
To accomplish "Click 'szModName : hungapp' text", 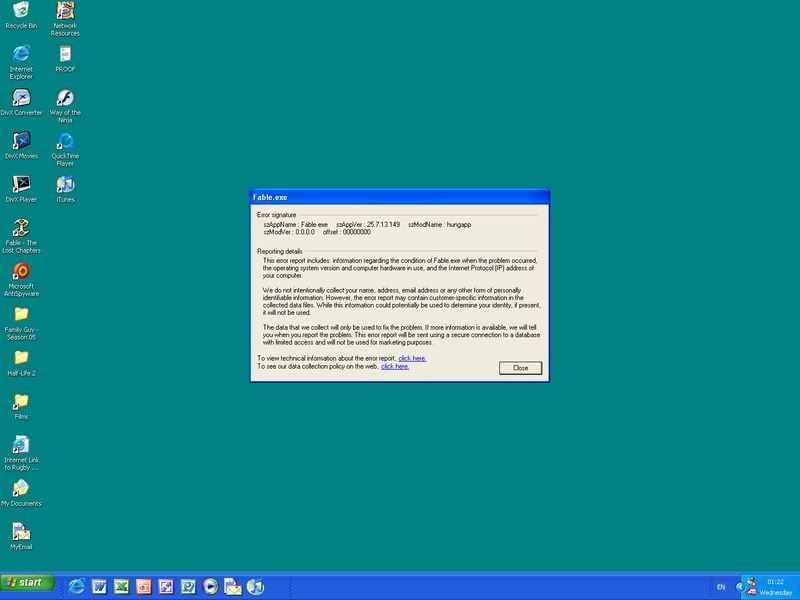I will pyautogui.click(x=439, y=224).
